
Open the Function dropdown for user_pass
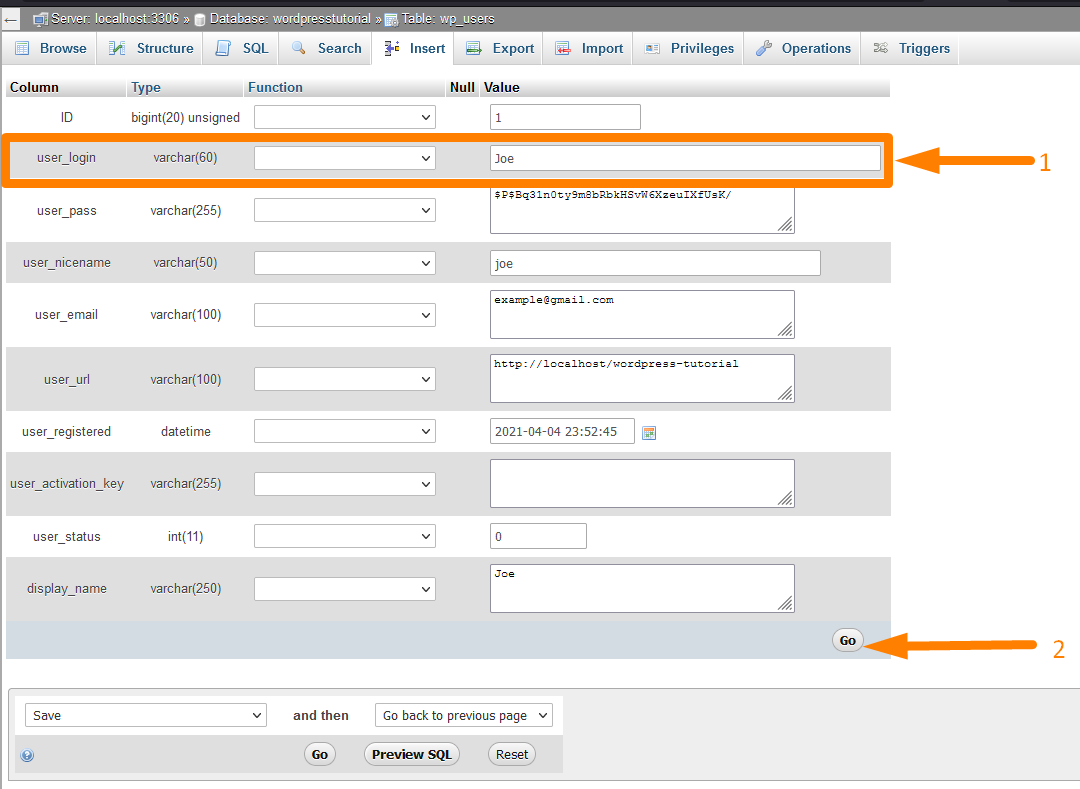pyautogui.click(x=344, y=210)
